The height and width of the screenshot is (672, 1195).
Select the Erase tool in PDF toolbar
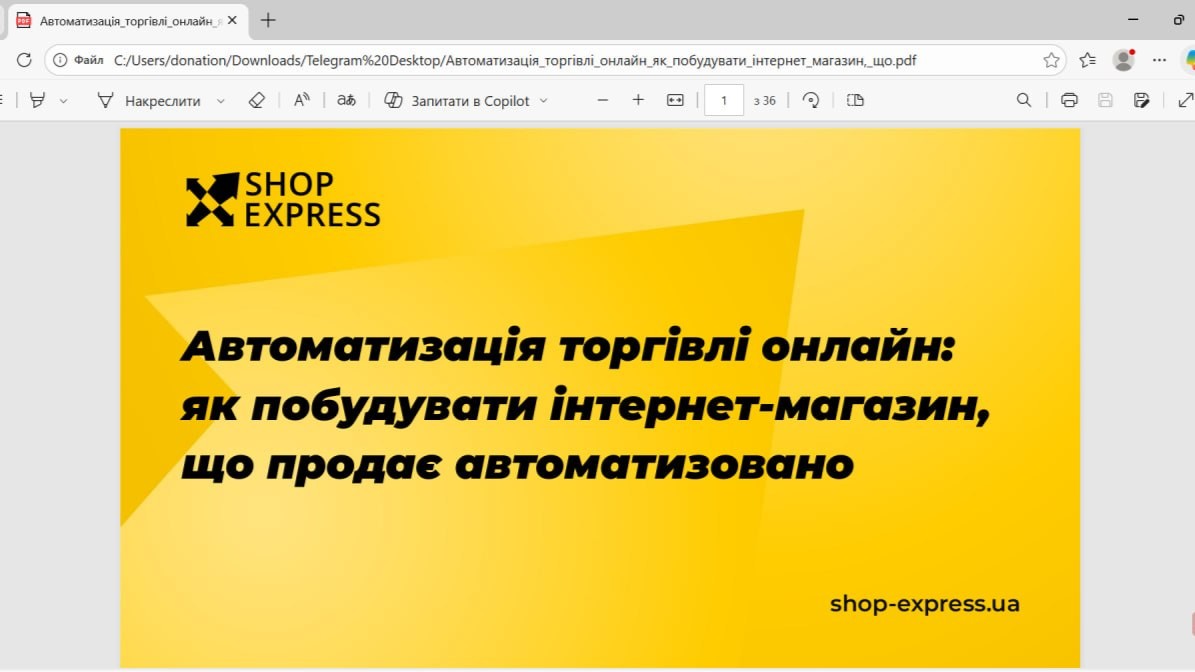click(256, 100)
